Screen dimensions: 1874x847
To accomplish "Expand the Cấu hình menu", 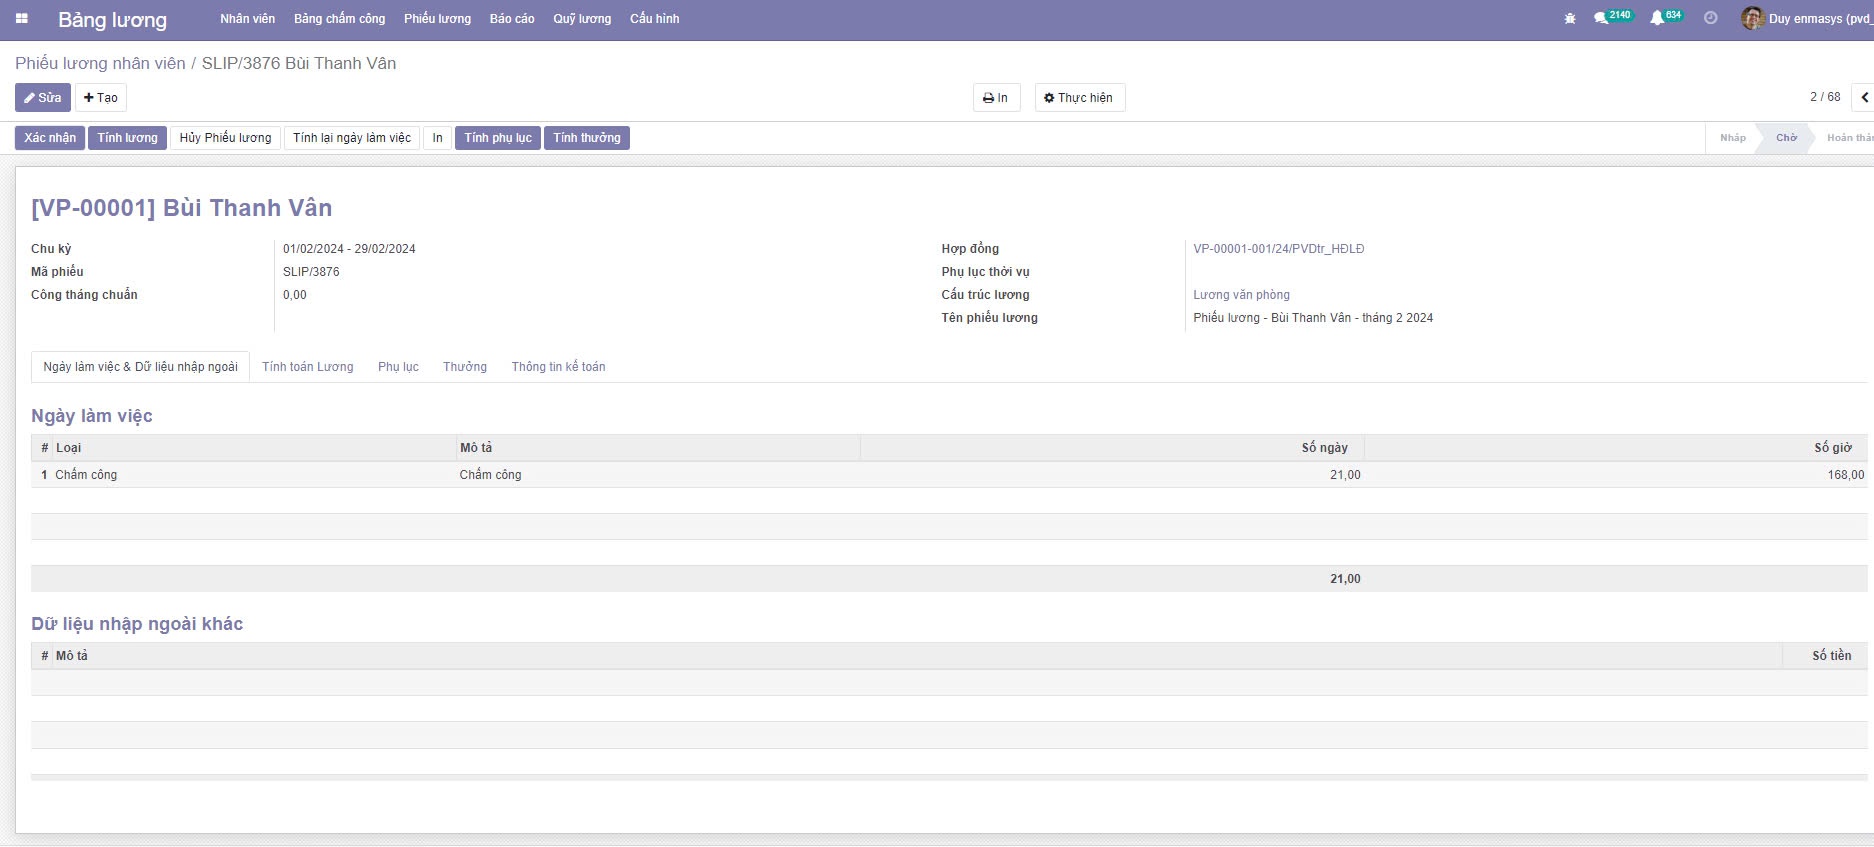I will coord(654,19).
